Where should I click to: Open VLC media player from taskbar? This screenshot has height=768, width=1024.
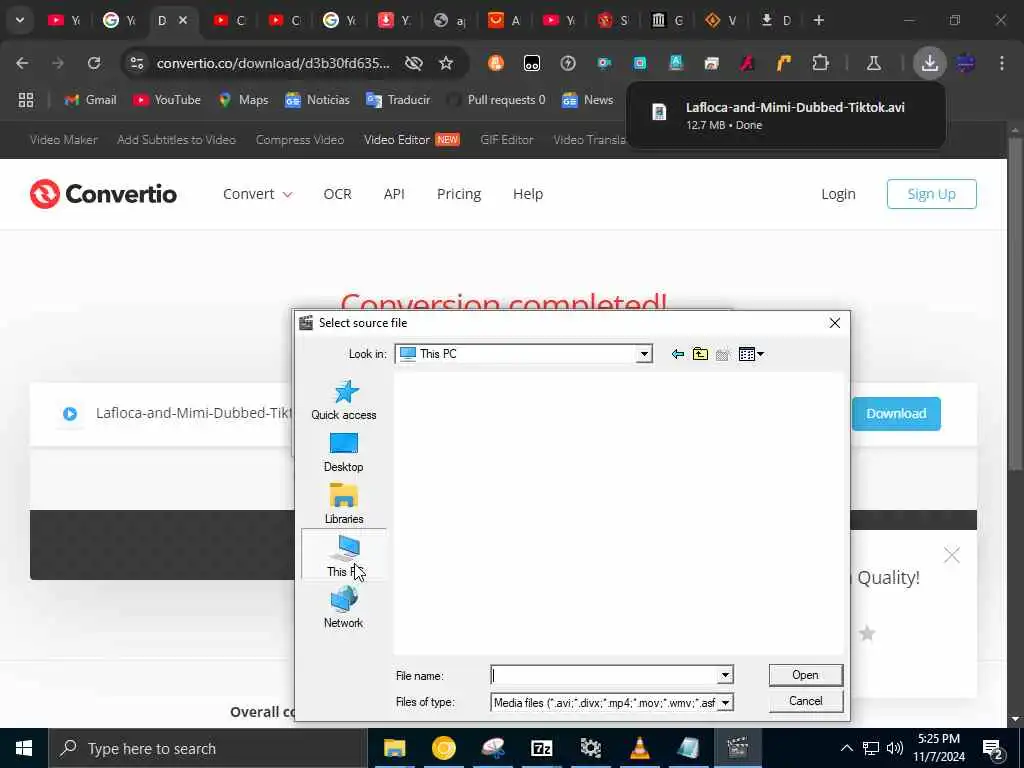pos(639,748)
